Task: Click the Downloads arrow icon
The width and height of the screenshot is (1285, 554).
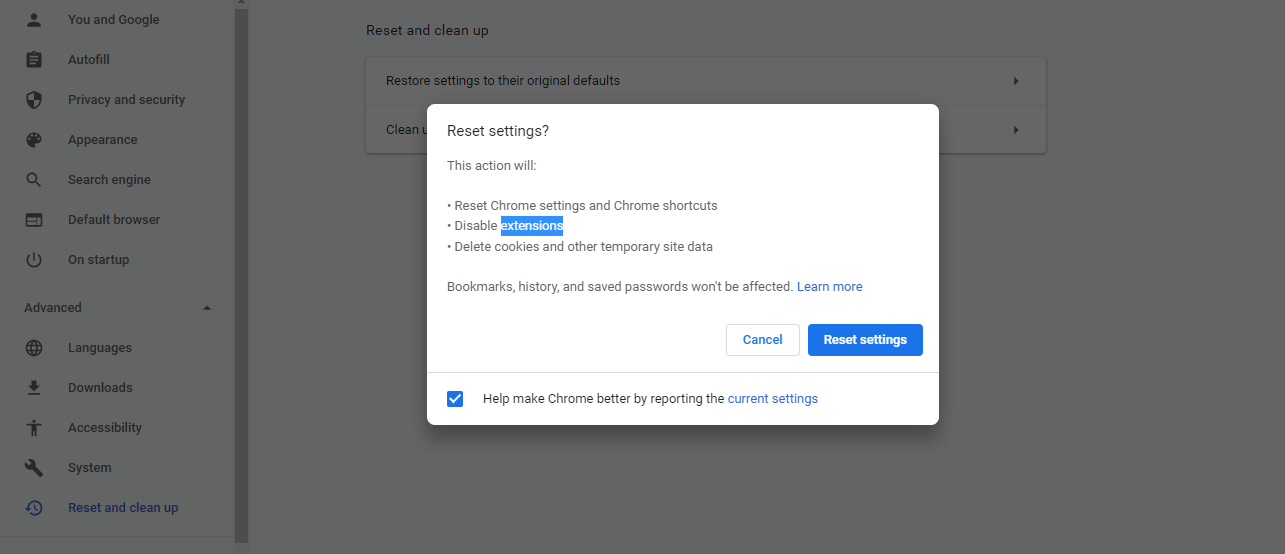Action: click(34, 388)
